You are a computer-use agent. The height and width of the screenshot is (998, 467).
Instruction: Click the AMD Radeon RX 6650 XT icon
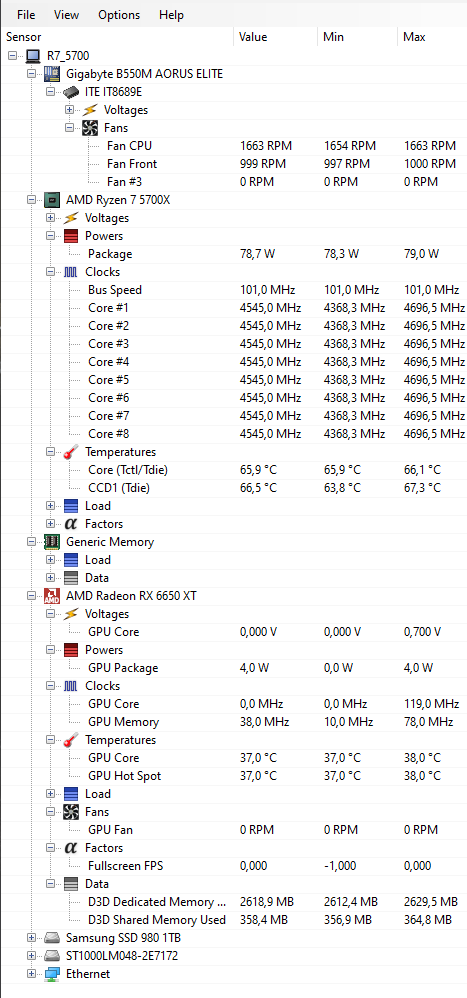click(52, 596)
